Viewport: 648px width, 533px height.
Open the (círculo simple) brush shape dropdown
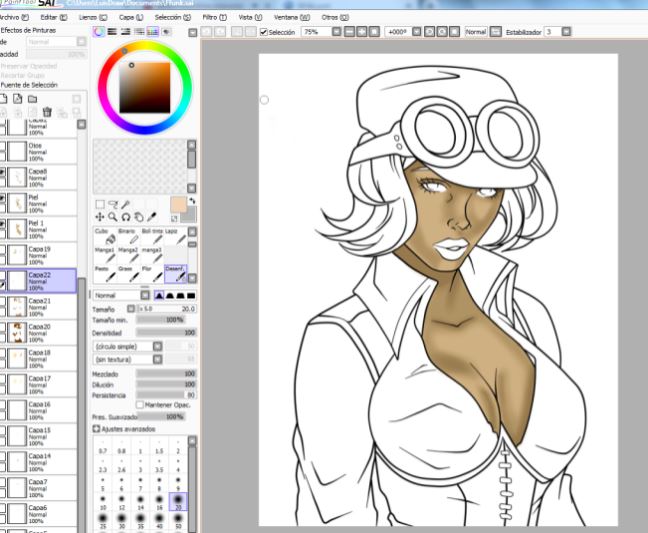(157, 345)
